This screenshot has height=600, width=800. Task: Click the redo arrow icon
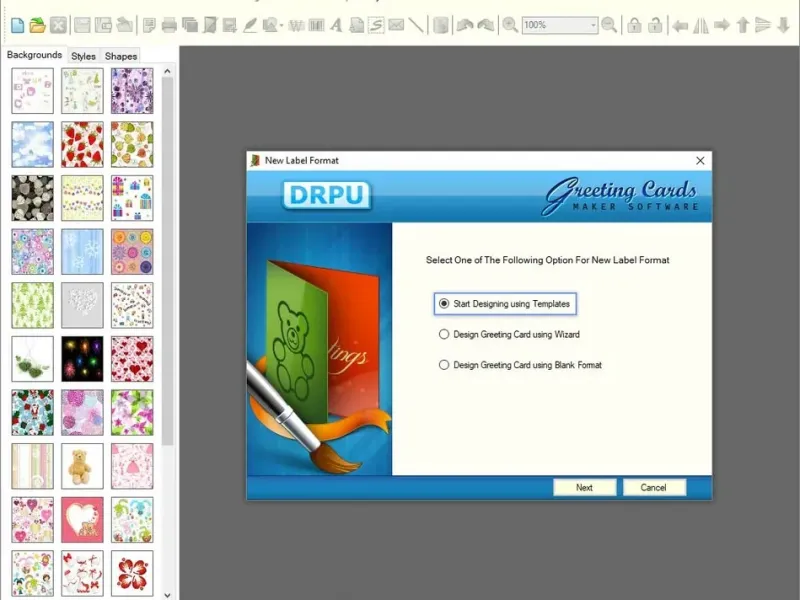click(x=486, y=24)
